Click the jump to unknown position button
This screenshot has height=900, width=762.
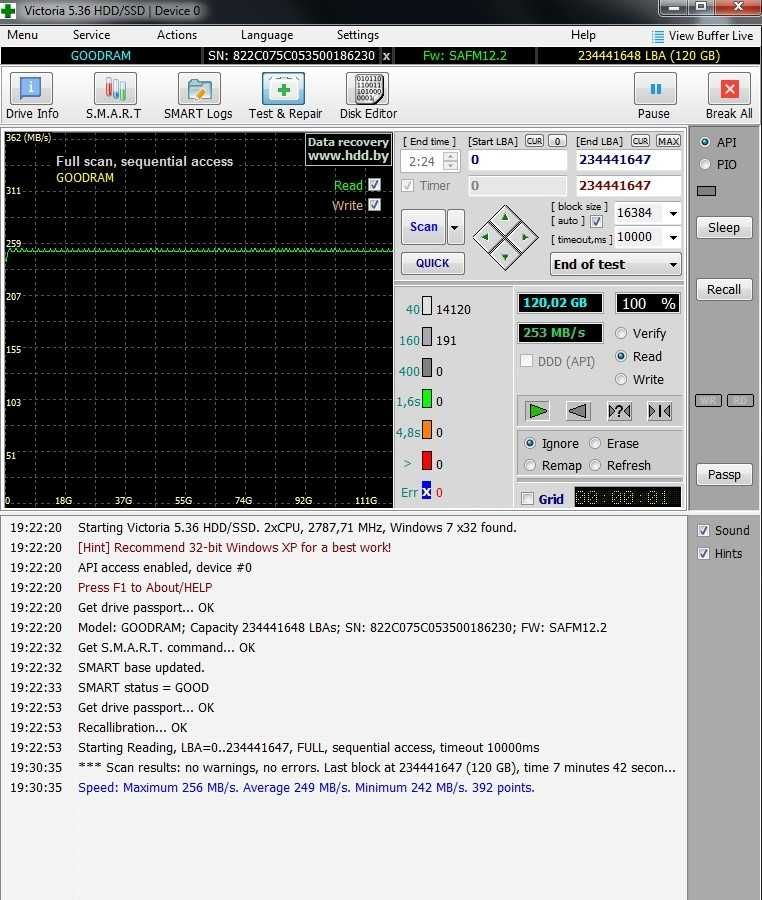[x=620, y=411]
